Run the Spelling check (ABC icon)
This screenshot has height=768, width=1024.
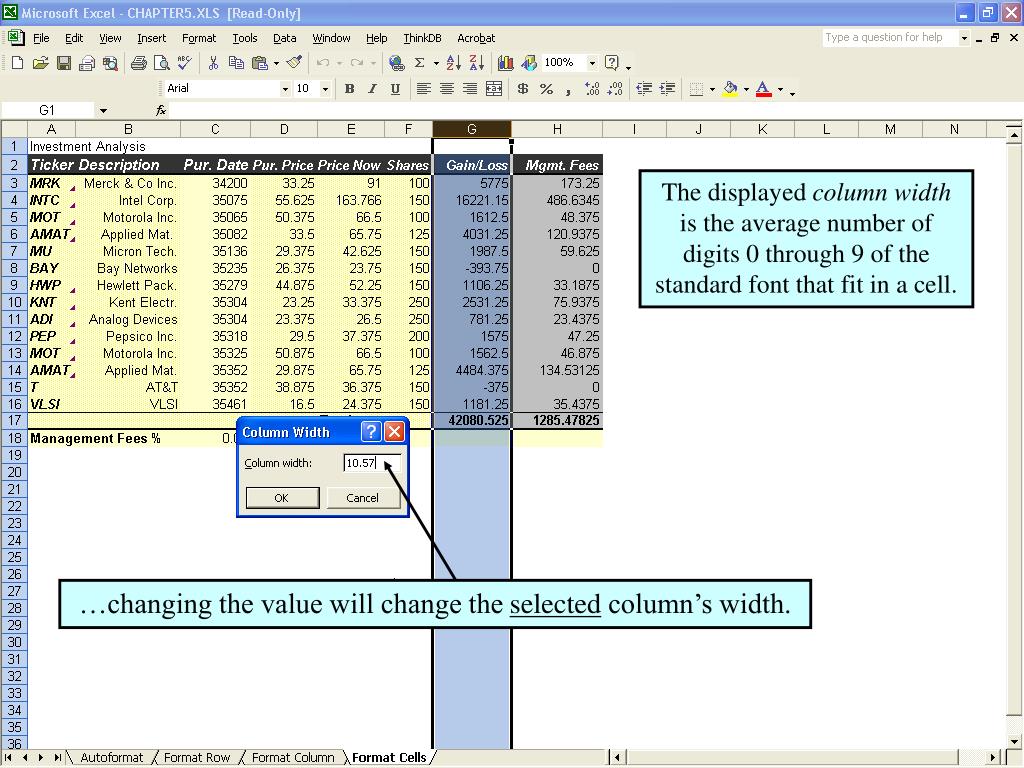[x=184, y=63]
